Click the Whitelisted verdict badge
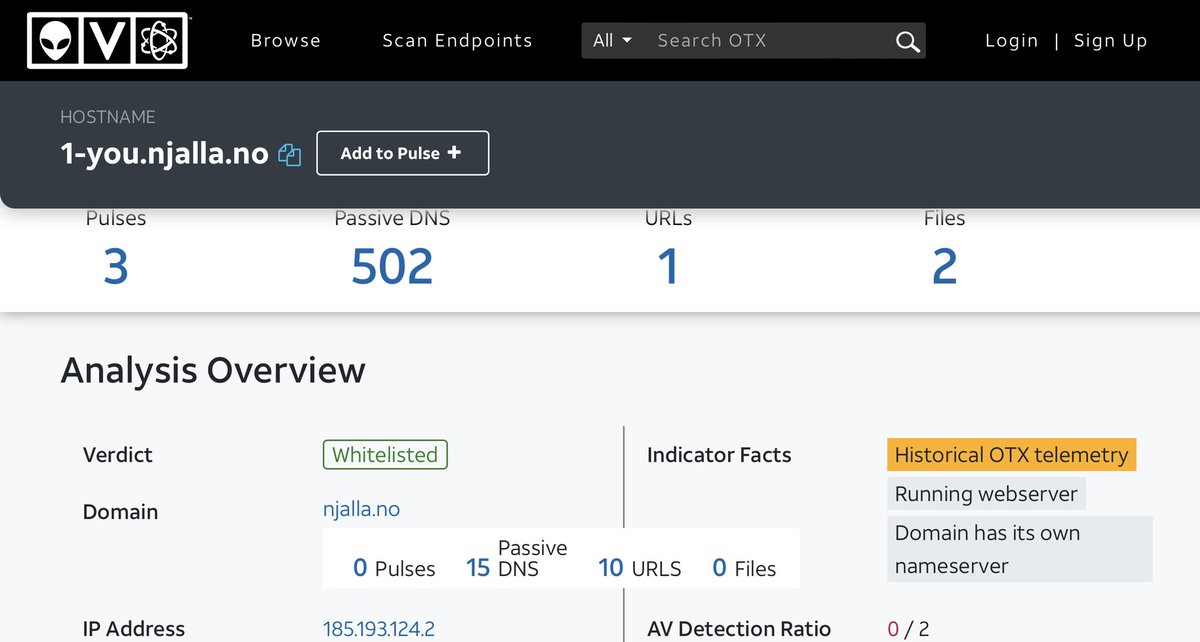Image resolution: width=1200 pixels, height=642 pixels. pyautogui.click(x=385, y=455)
